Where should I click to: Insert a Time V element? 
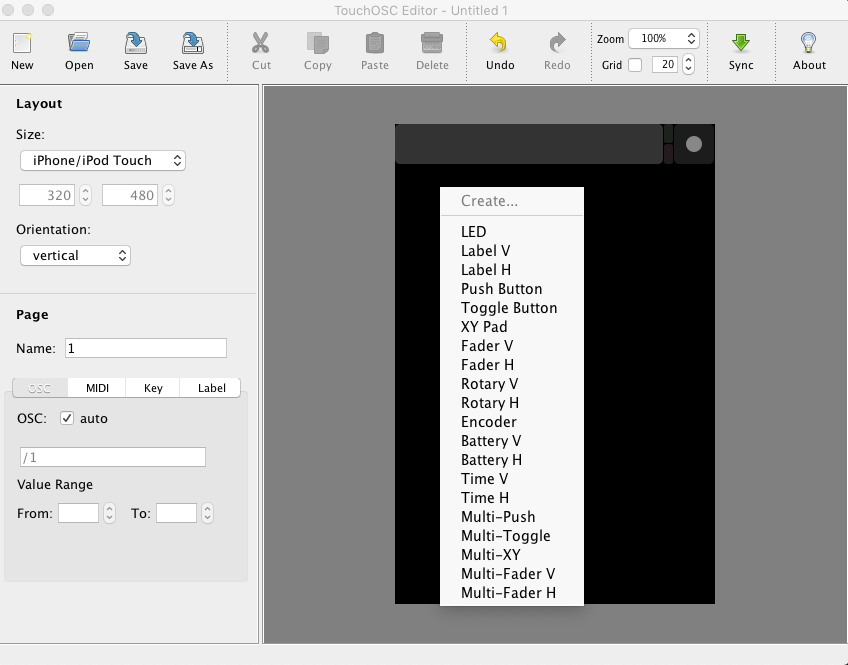tap(512, 478)
